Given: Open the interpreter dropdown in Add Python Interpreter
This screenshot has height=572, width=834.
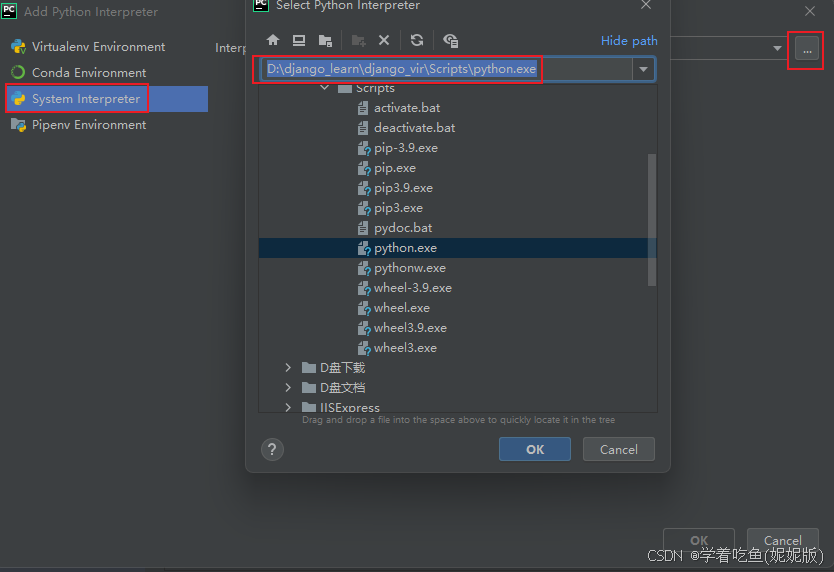Looking at the screenshot, I should (x=777, y=48).
